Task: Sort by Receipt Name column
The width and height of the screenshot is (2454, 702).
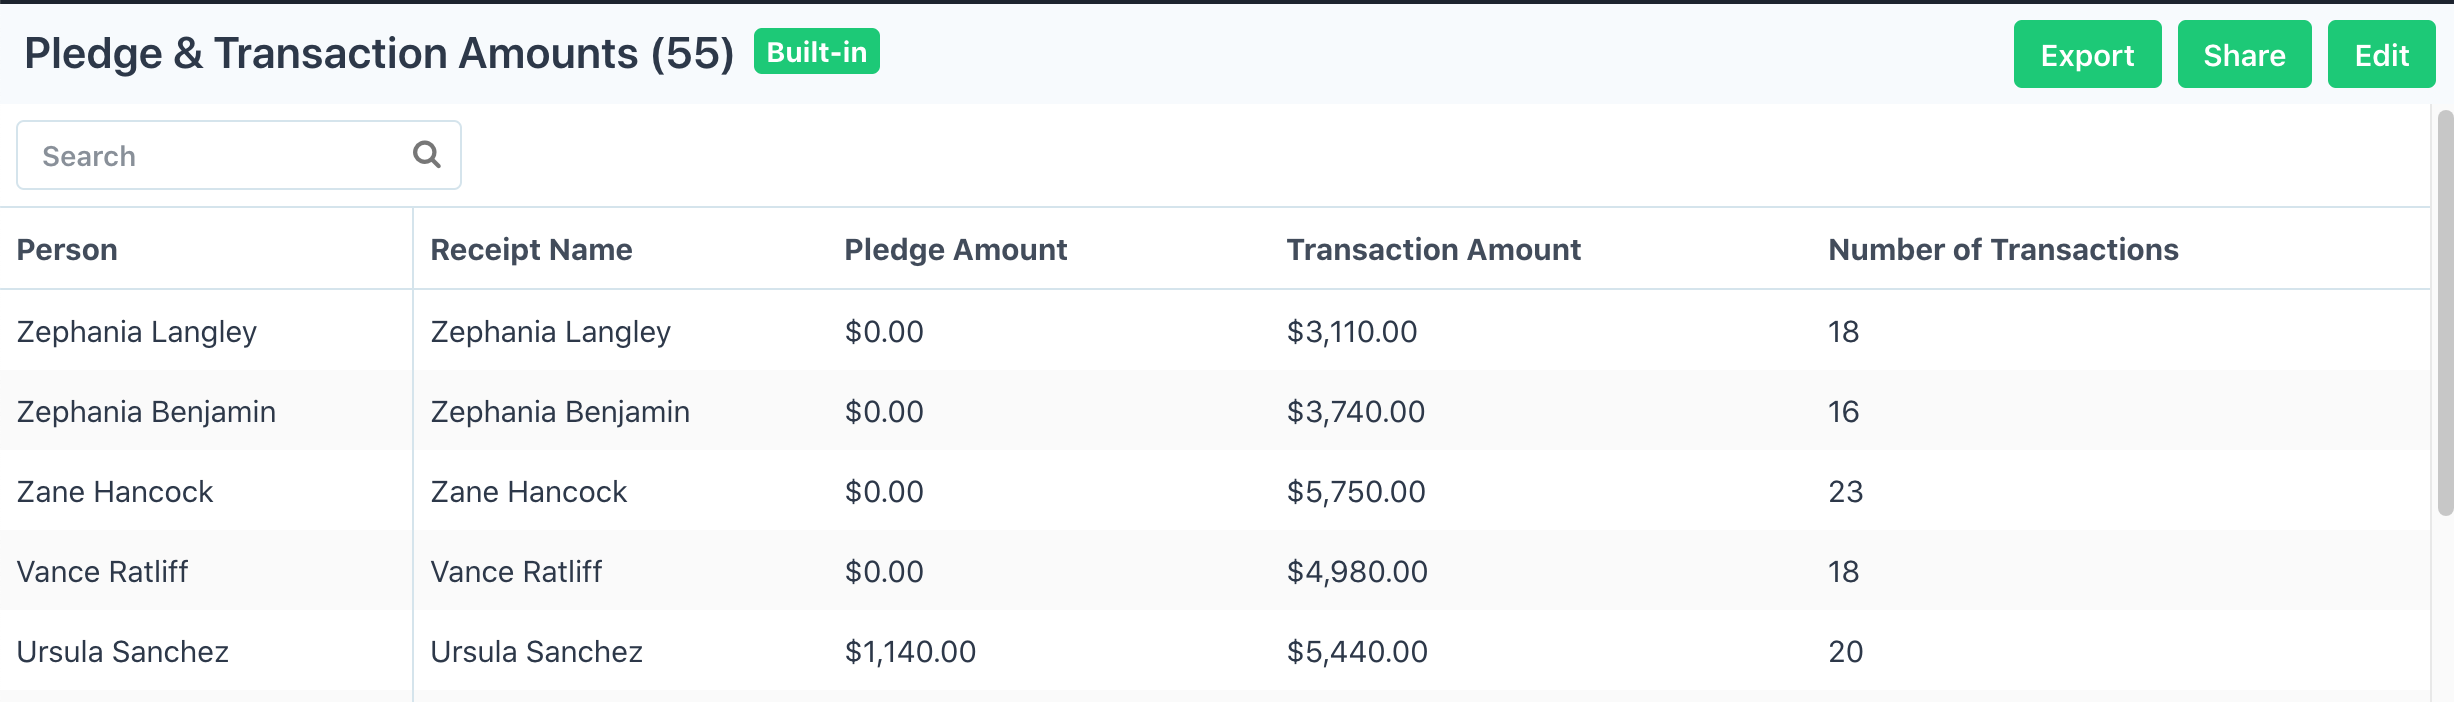Action: click(x=531, y=249)
